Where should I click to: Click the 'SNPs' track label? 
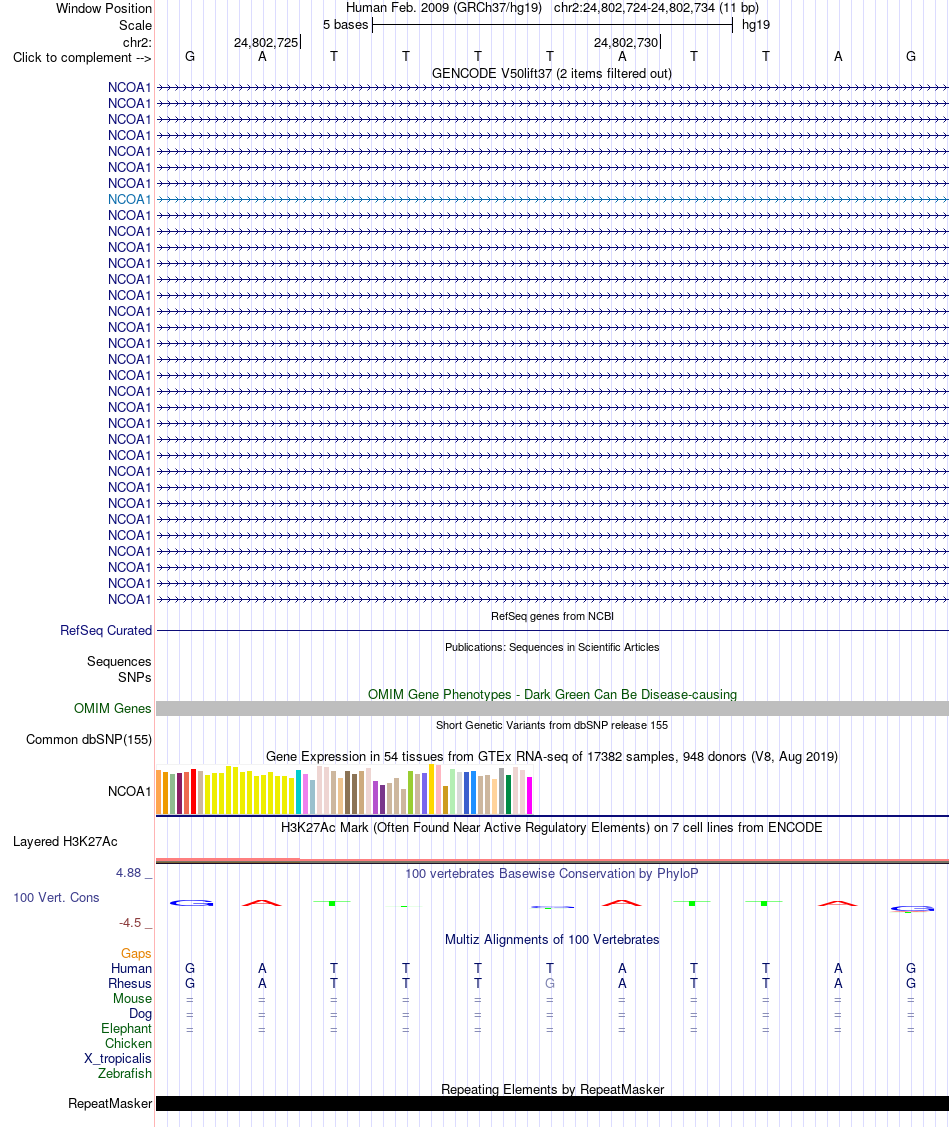[135, 677]
